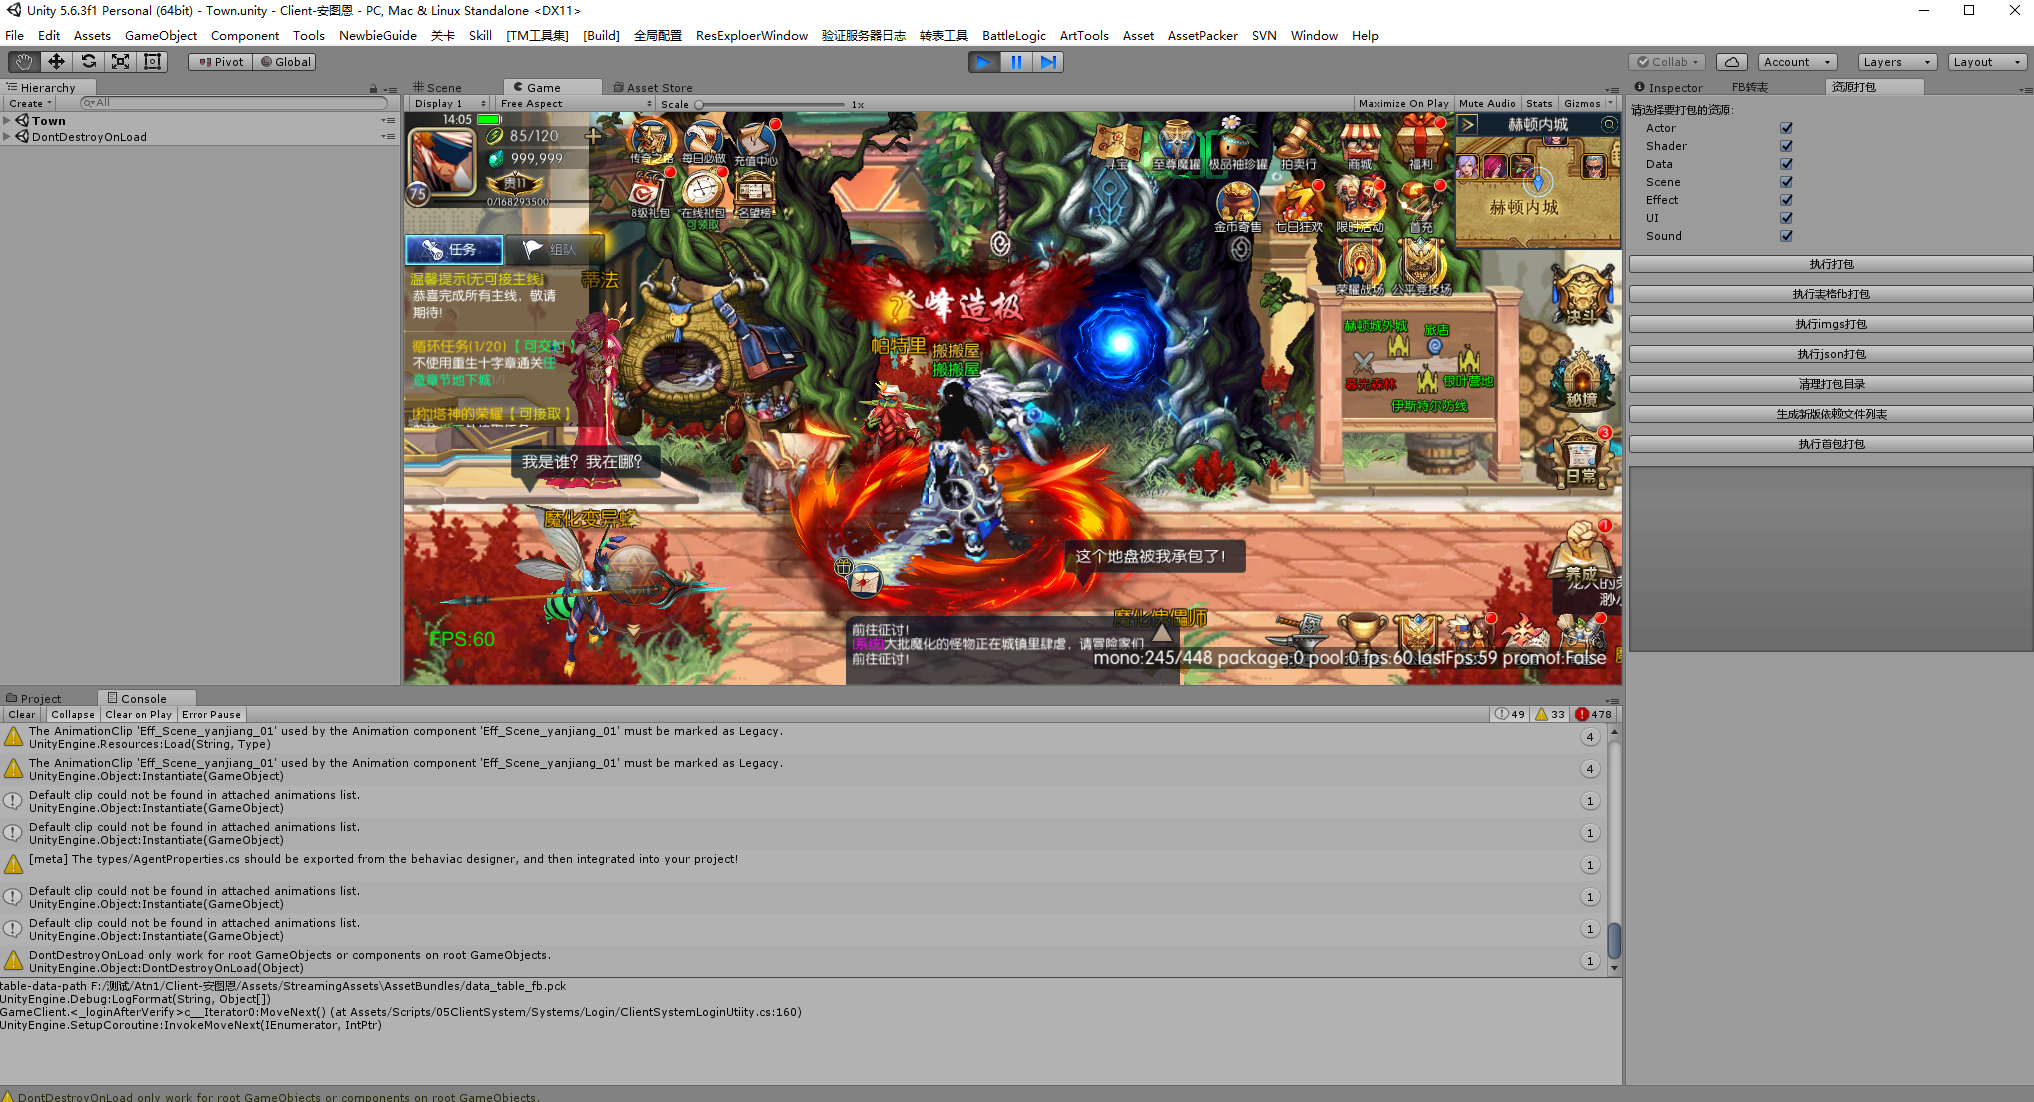Image resolution: width=2034 pixels, height=1102 pixels.
Task: Click the player avatar portrait in game
Action: click(x=441, y=163)
